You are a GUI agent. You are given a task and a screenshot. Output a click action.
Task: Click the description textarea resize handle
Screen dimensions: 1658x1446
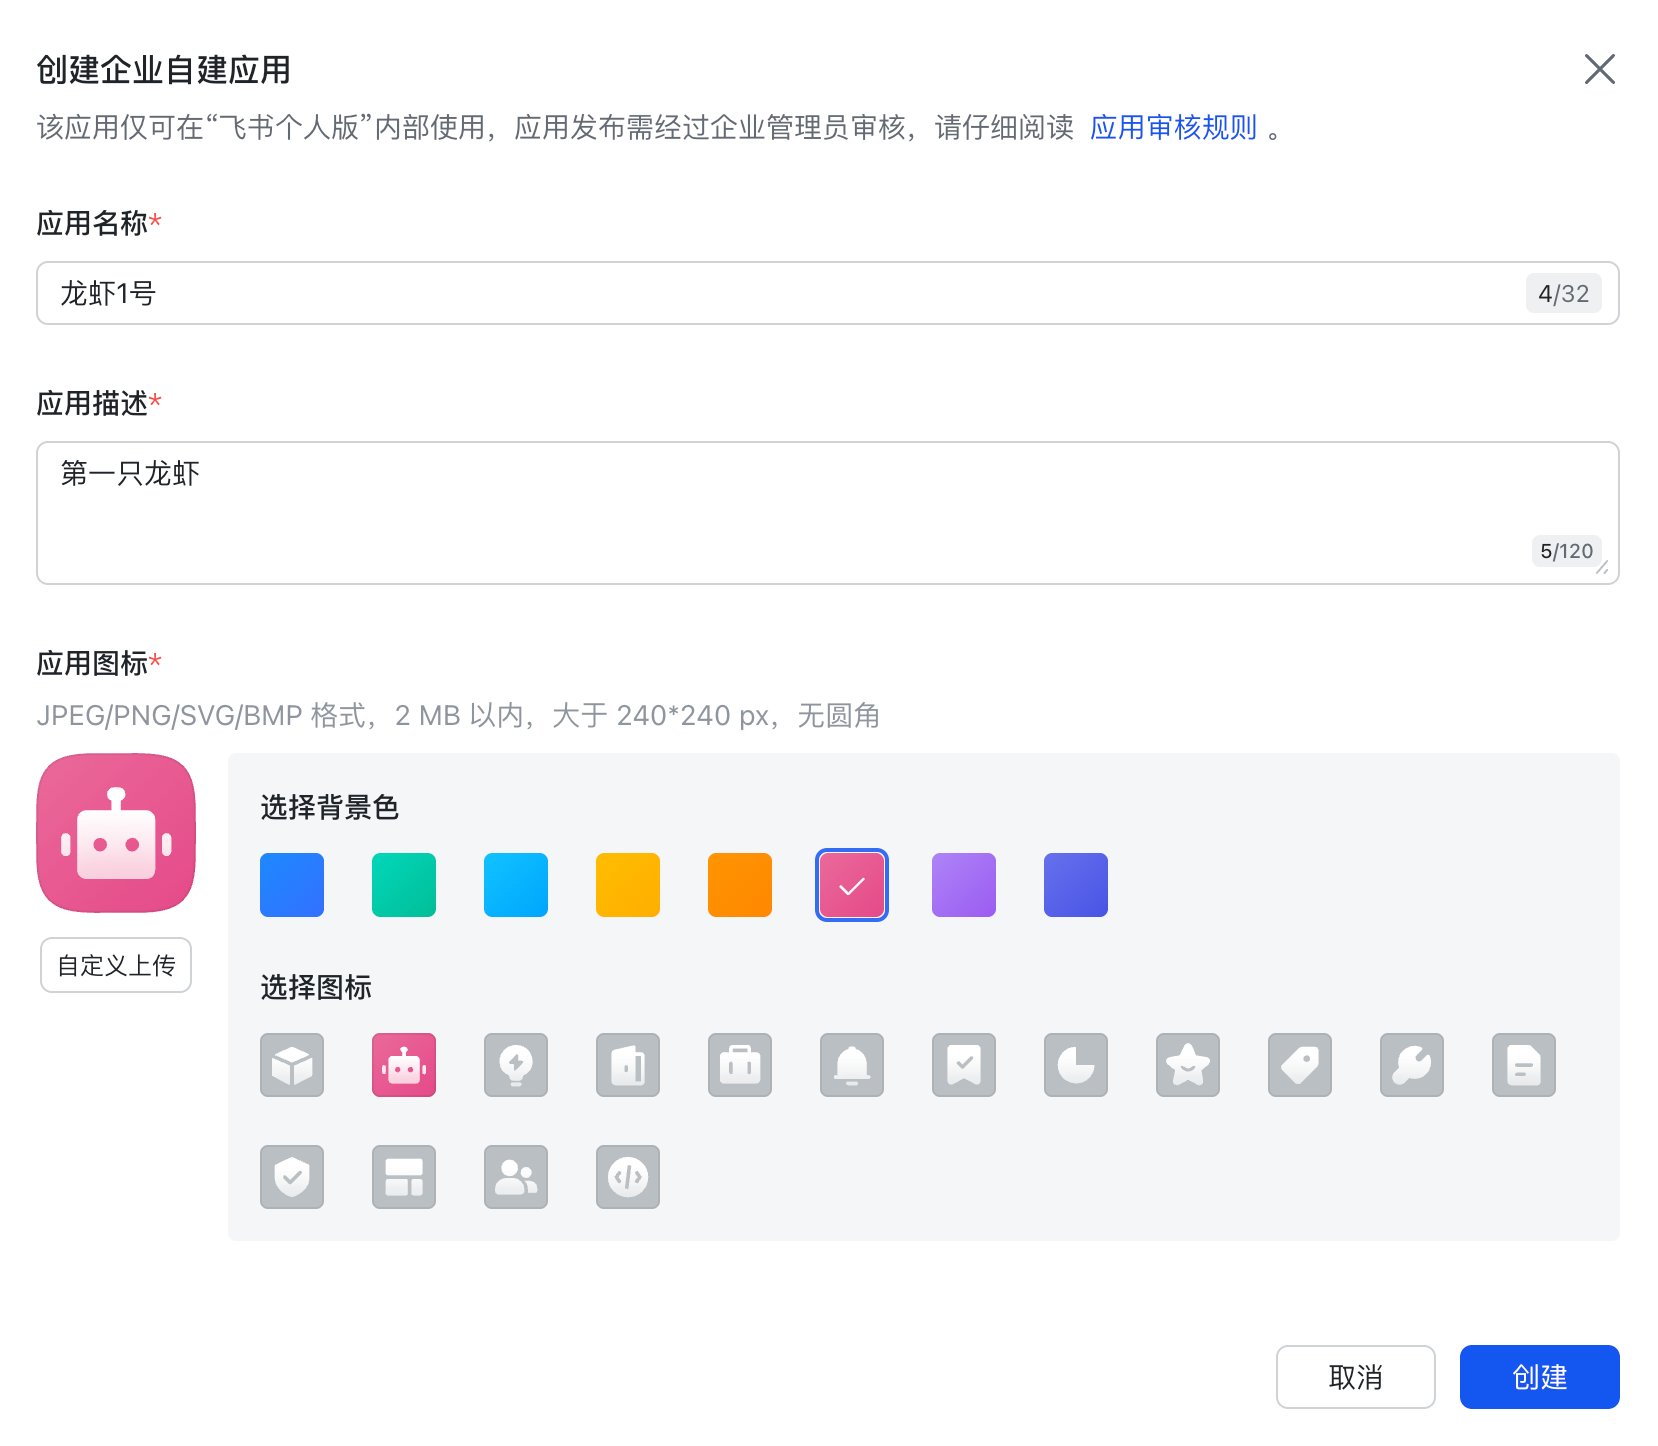(x=1603, y=568)
